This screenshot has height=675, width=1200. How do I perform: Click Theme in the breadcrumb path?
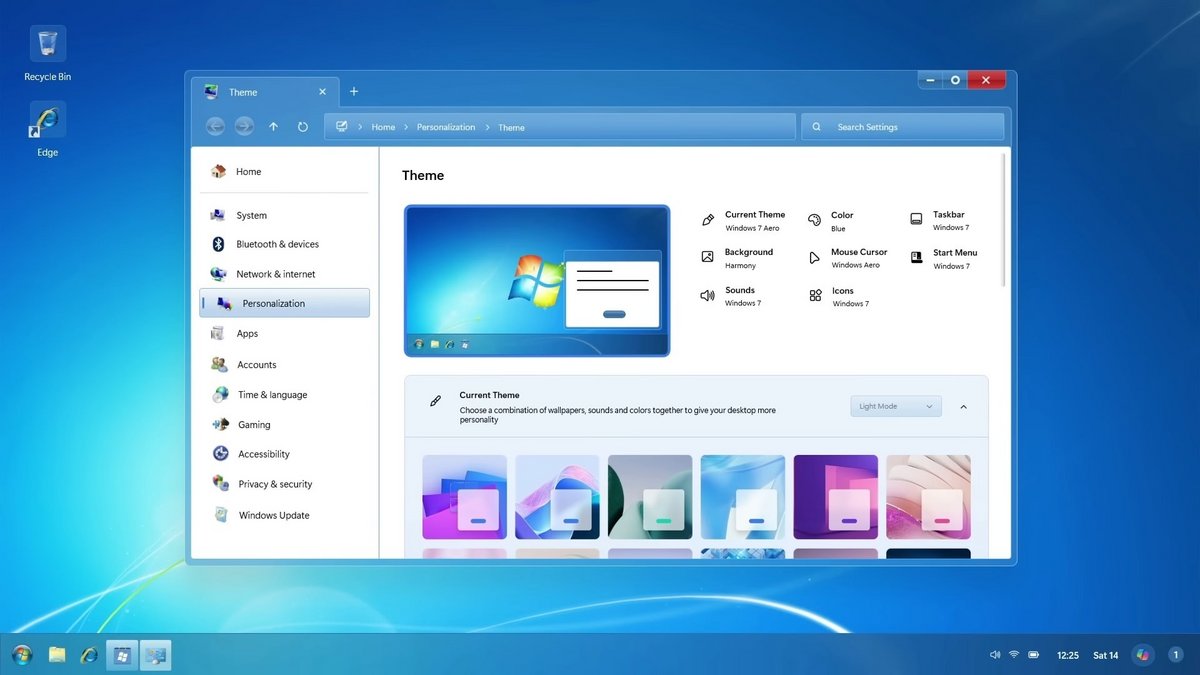[511, 127]
